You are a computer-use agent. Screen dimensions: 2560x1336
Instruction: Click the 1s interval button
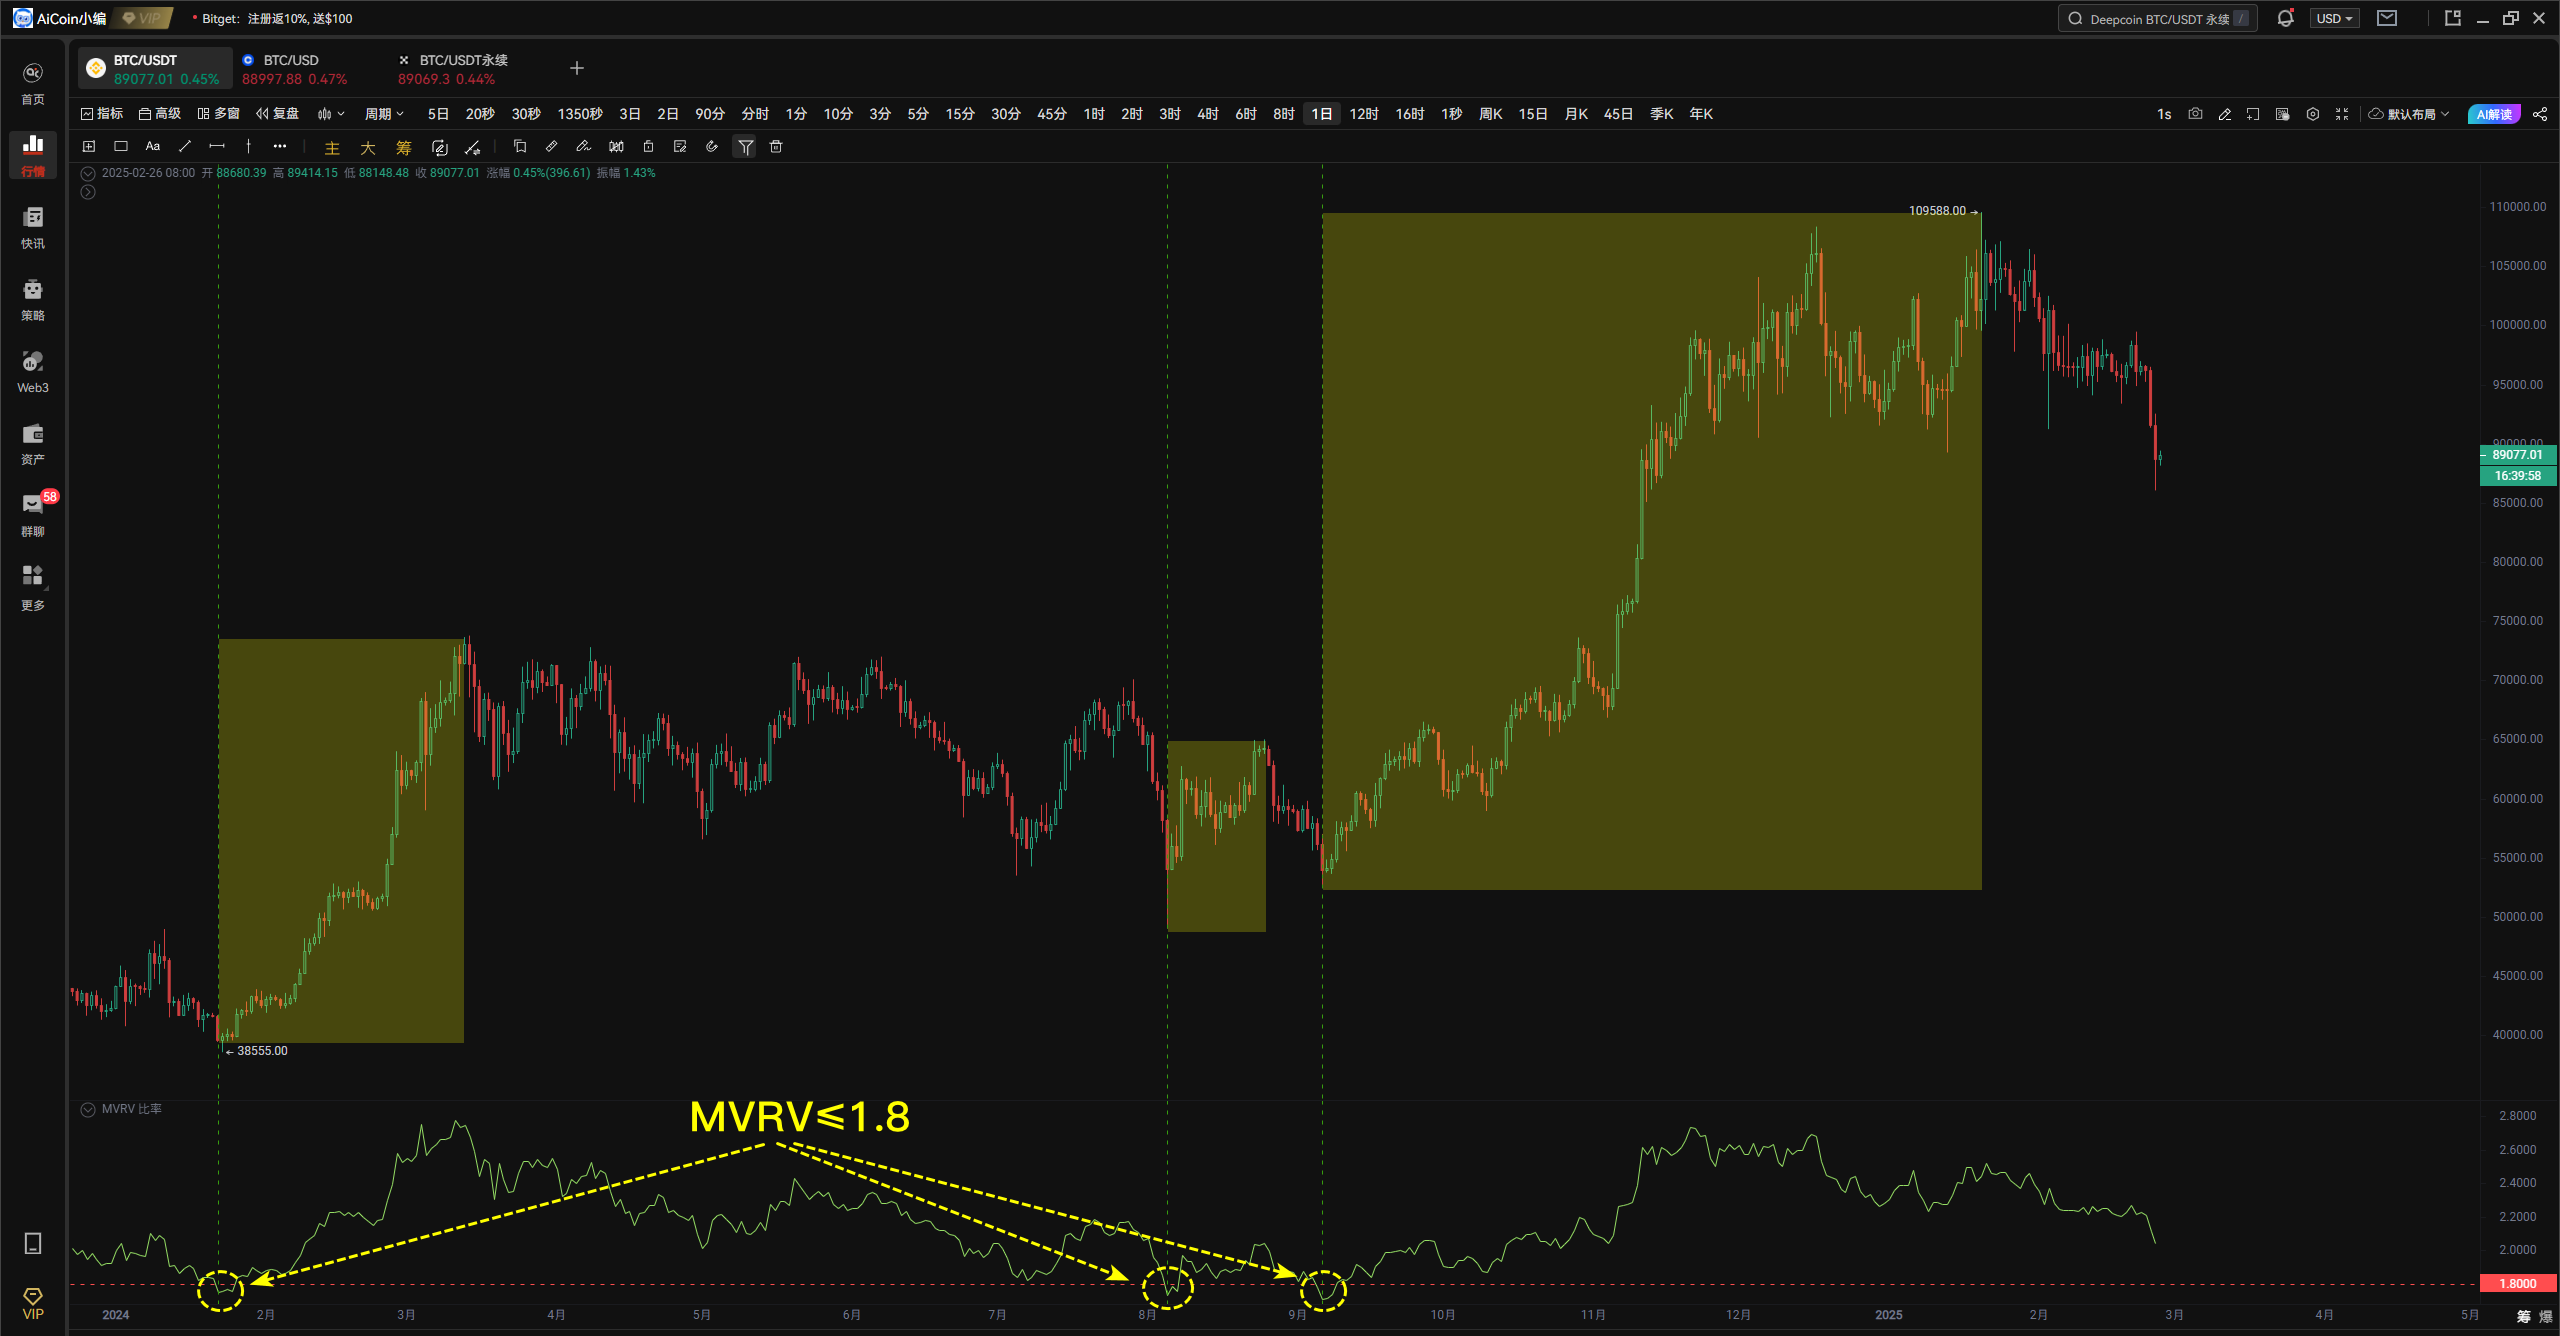(2164, 114)
